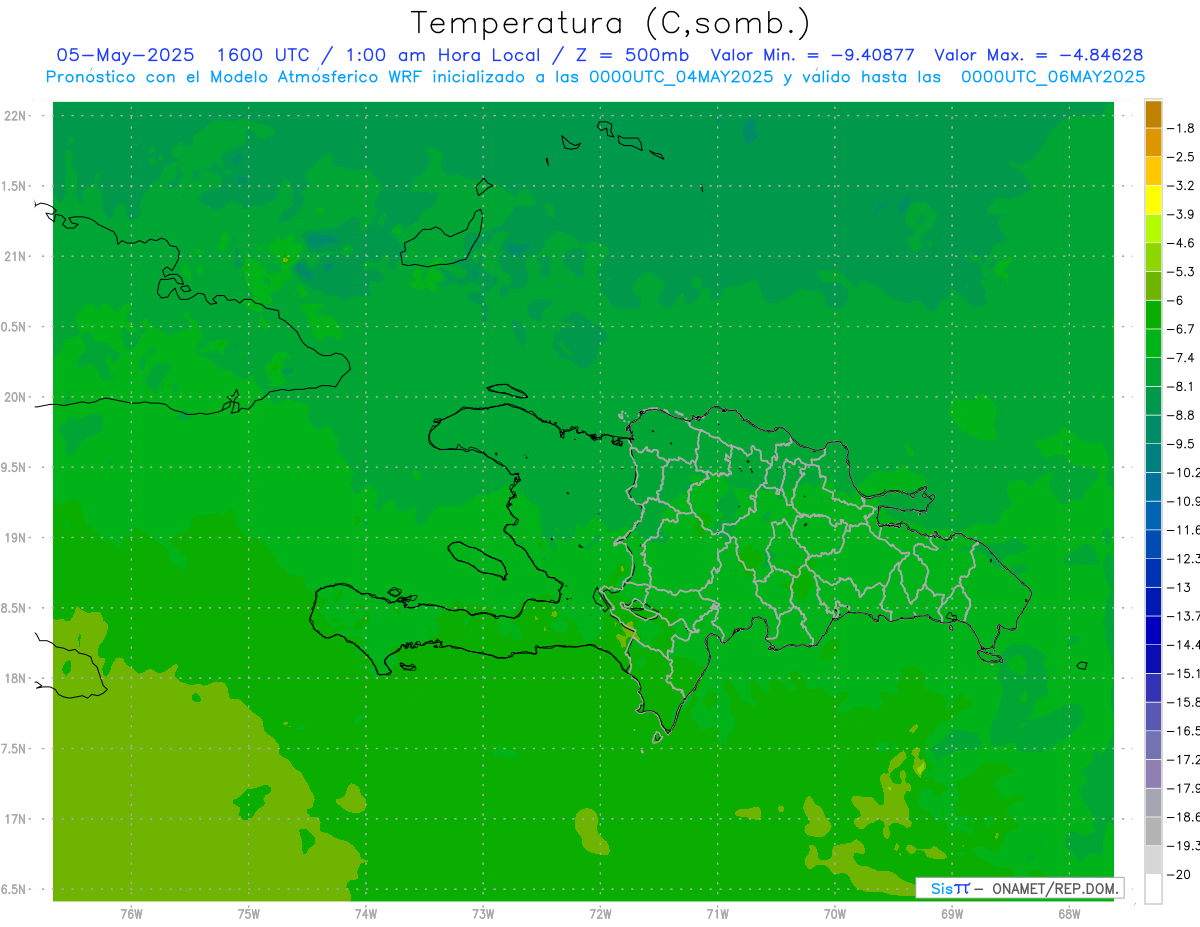Pick blue legend swatch between -13 and -13.7

(x=1153, y=601)
